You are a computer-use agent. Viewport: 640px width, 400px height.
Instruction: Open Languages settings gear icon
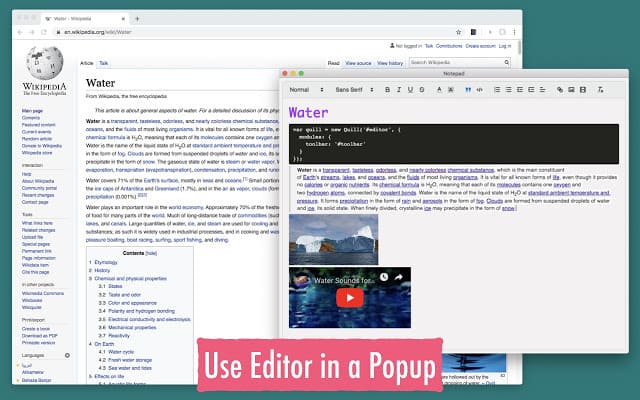pos(67,356)
